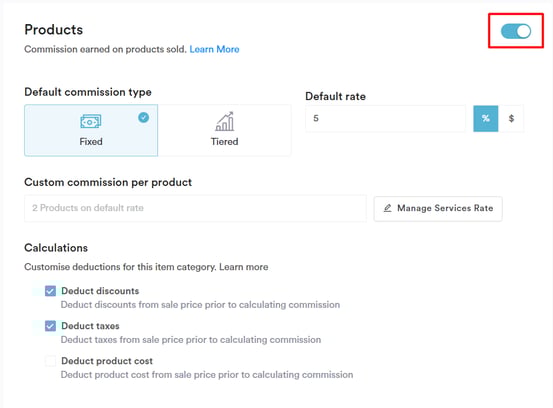Select the Tiered commission chart icon
Image resolution: width=553 pixels, height=408 pixels.
point(225,121)
